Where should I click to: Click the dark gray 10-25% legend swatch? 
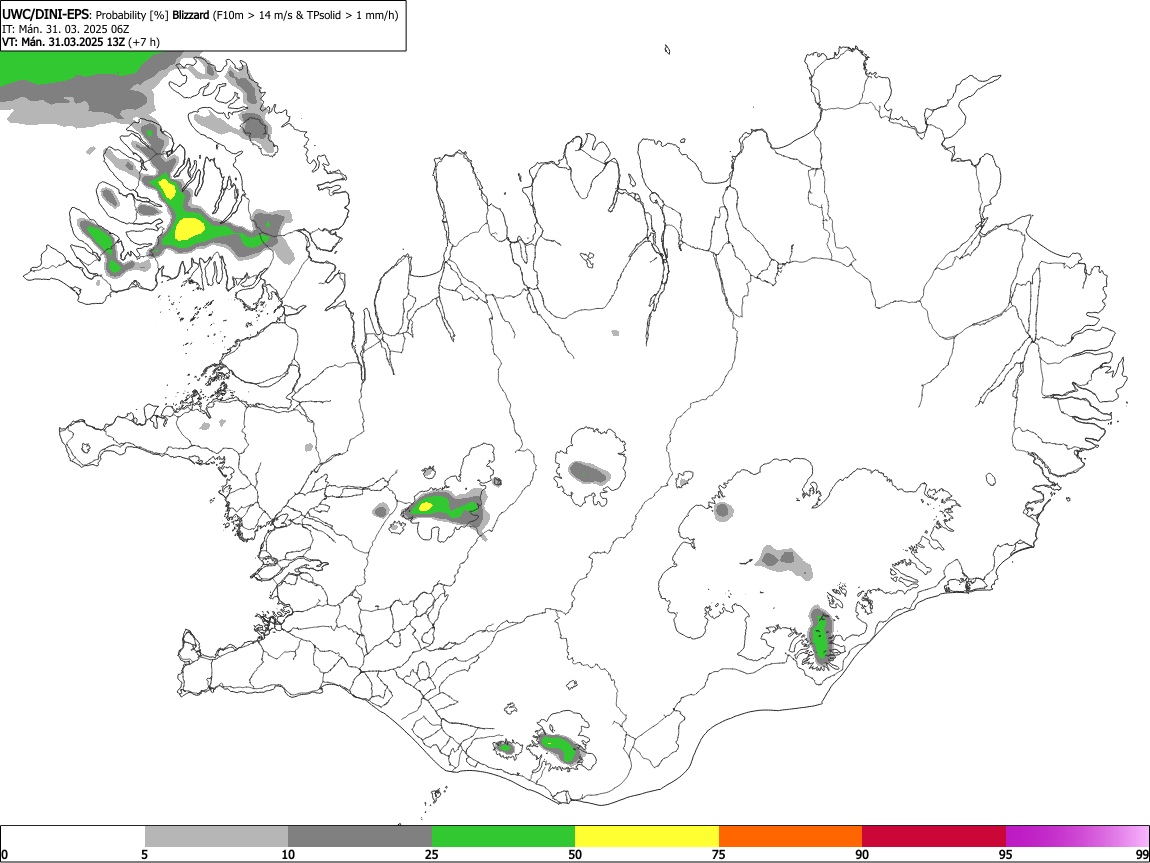(360, 837)
